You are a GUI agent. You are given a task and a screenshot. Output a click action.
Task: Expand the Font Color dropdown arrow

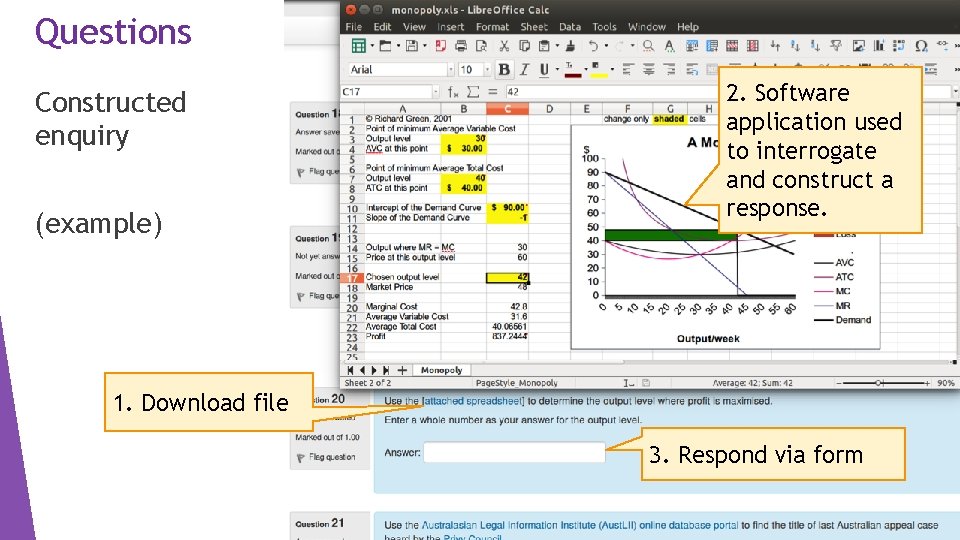(x=585, y=70)
